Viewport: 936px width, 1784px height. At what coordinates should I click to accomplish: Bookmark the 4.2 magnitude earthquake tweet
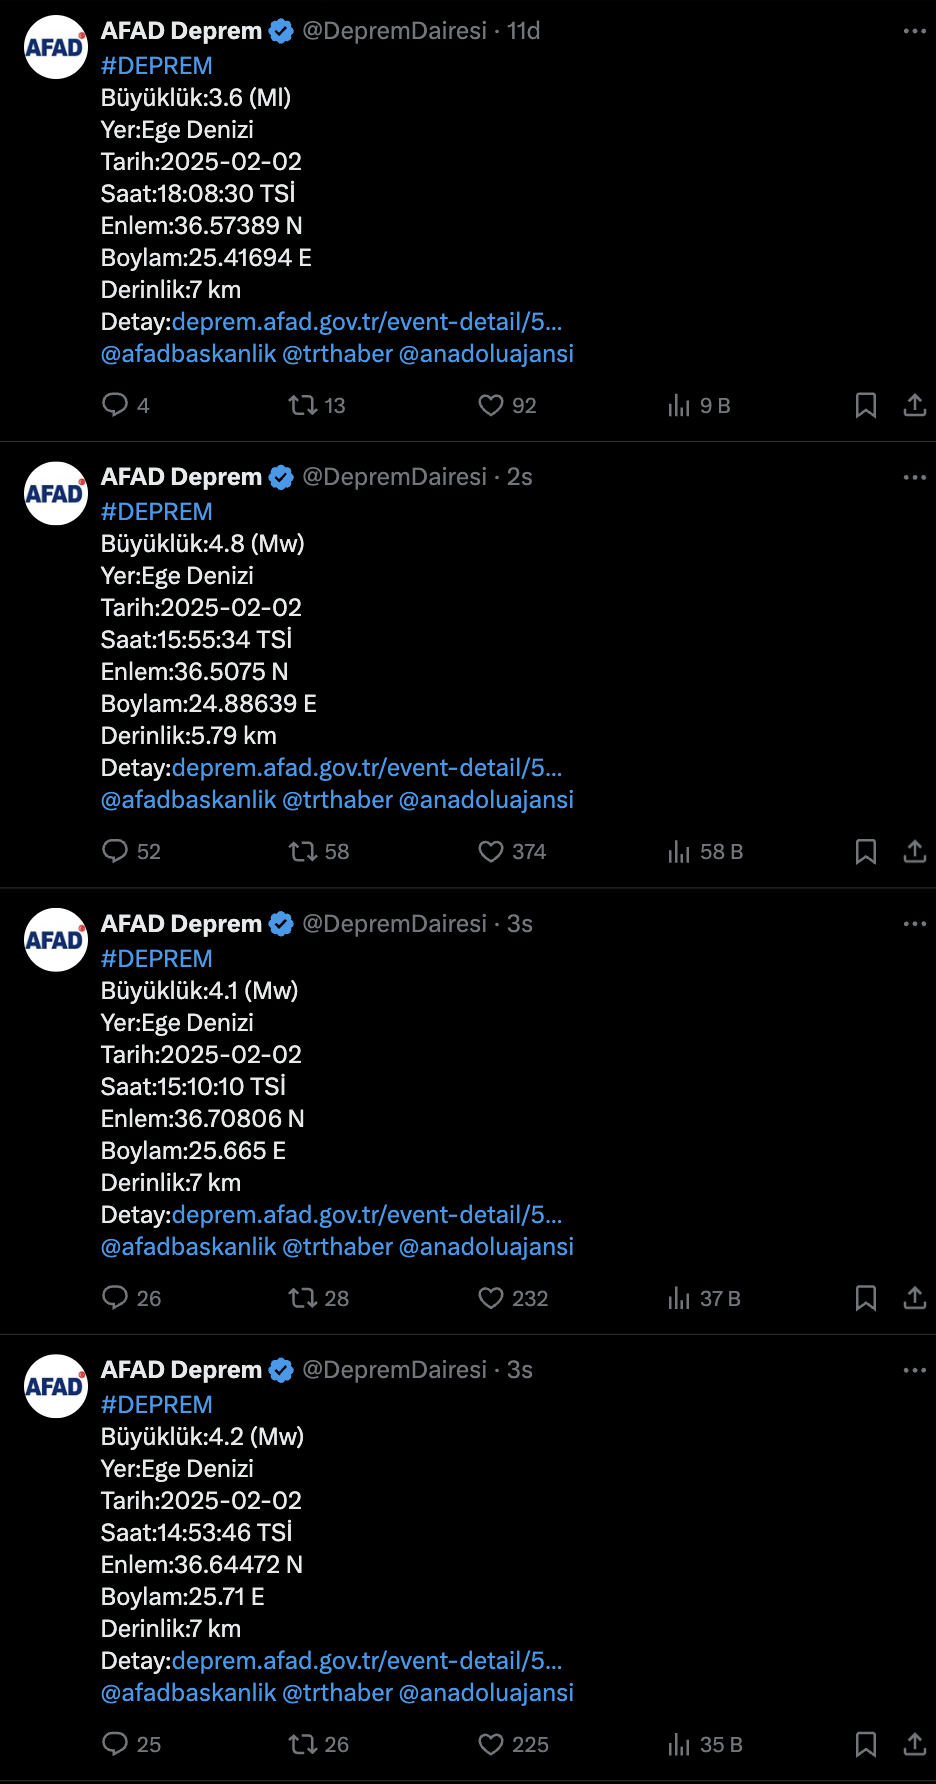click(x=866, y=1744)
